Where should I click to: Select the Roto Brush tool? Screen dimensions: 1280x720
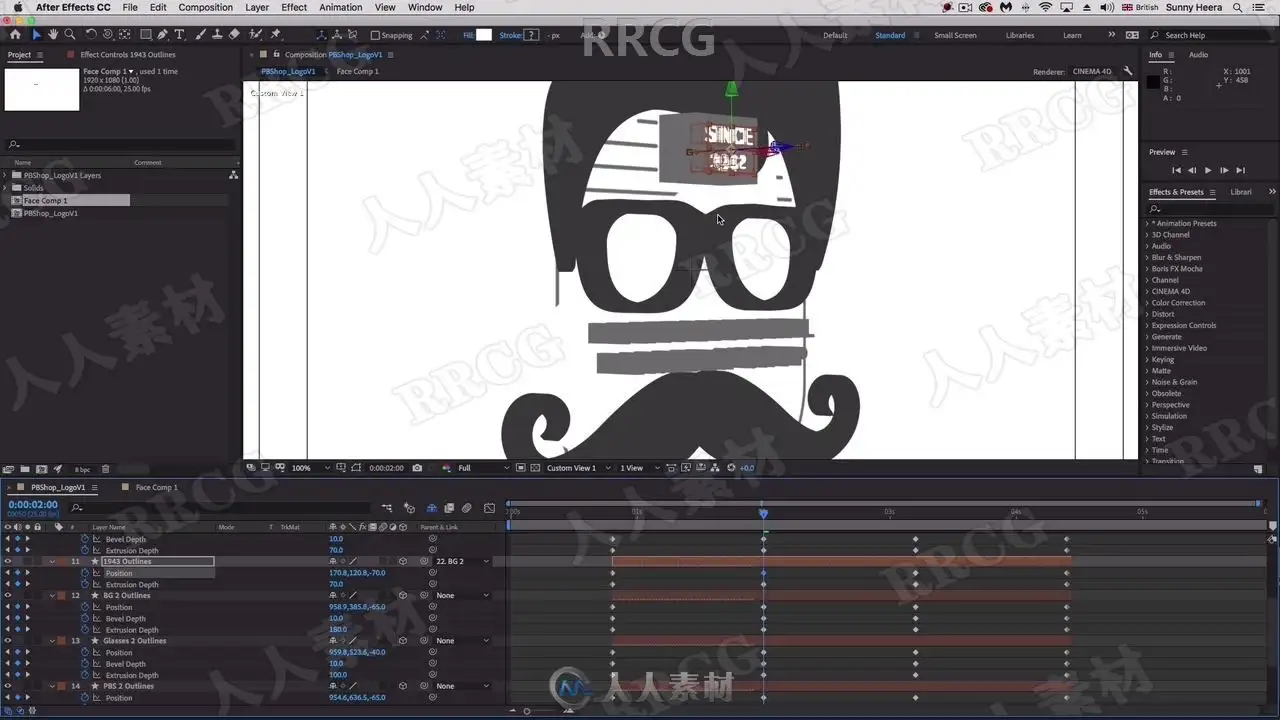pyautogui.click(x=256, y=35)
